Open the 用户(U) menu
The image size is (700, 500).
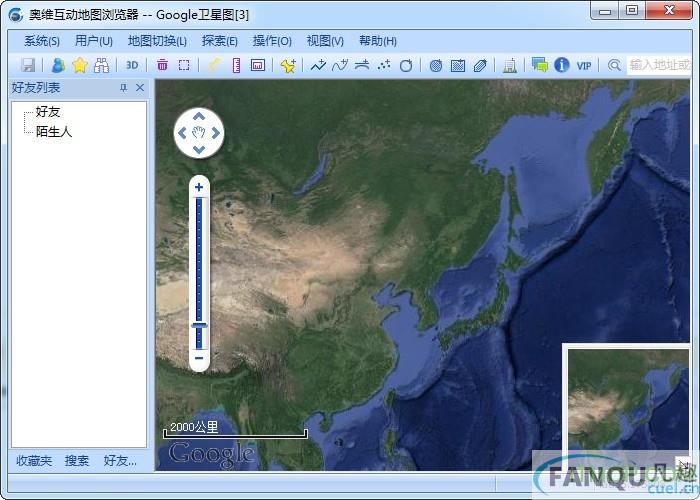pyautogui.click(x=94, y=41)
